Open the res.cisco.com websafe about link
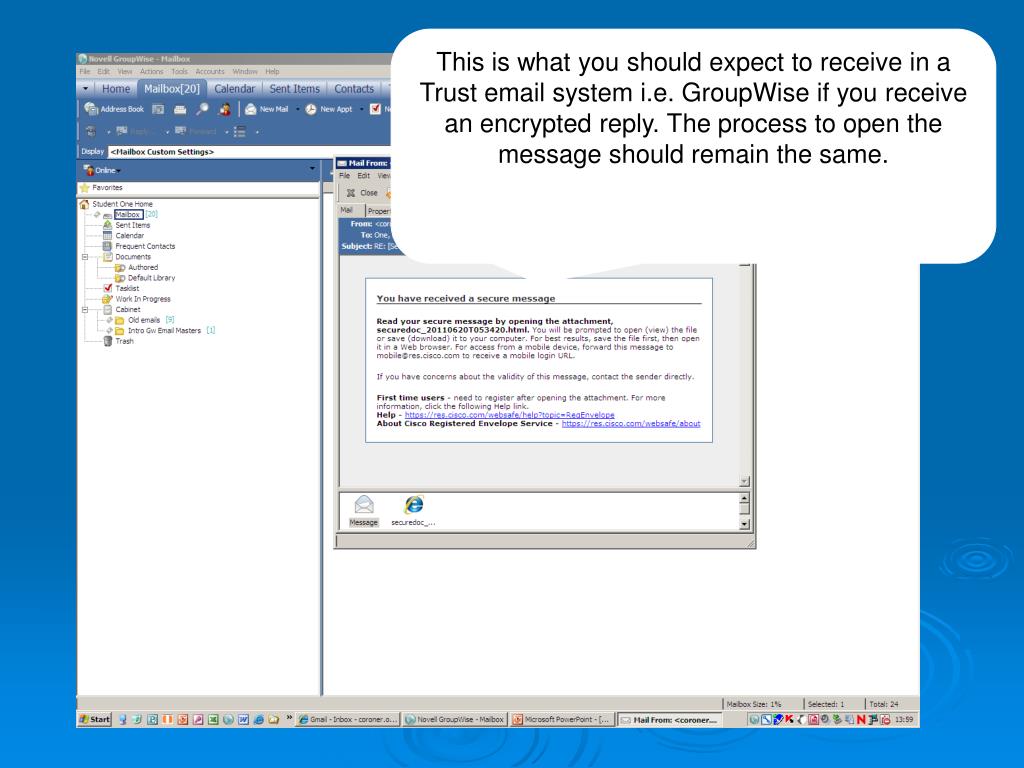Viewport: 1024px width, 768px height. [x=631, y=423]
